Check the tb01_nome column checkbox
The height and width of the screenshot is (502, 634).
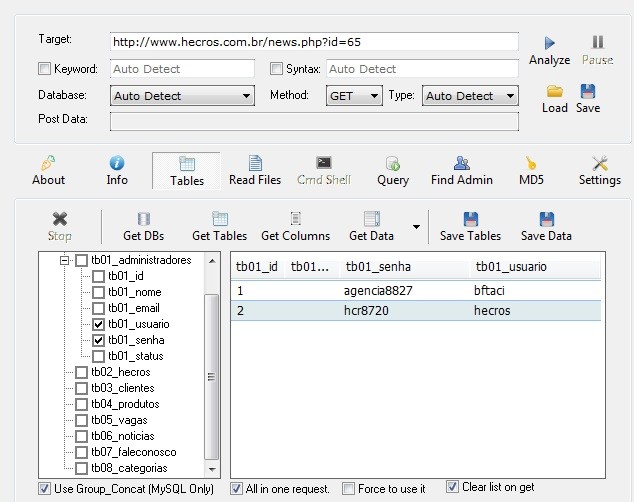point(98,292)
